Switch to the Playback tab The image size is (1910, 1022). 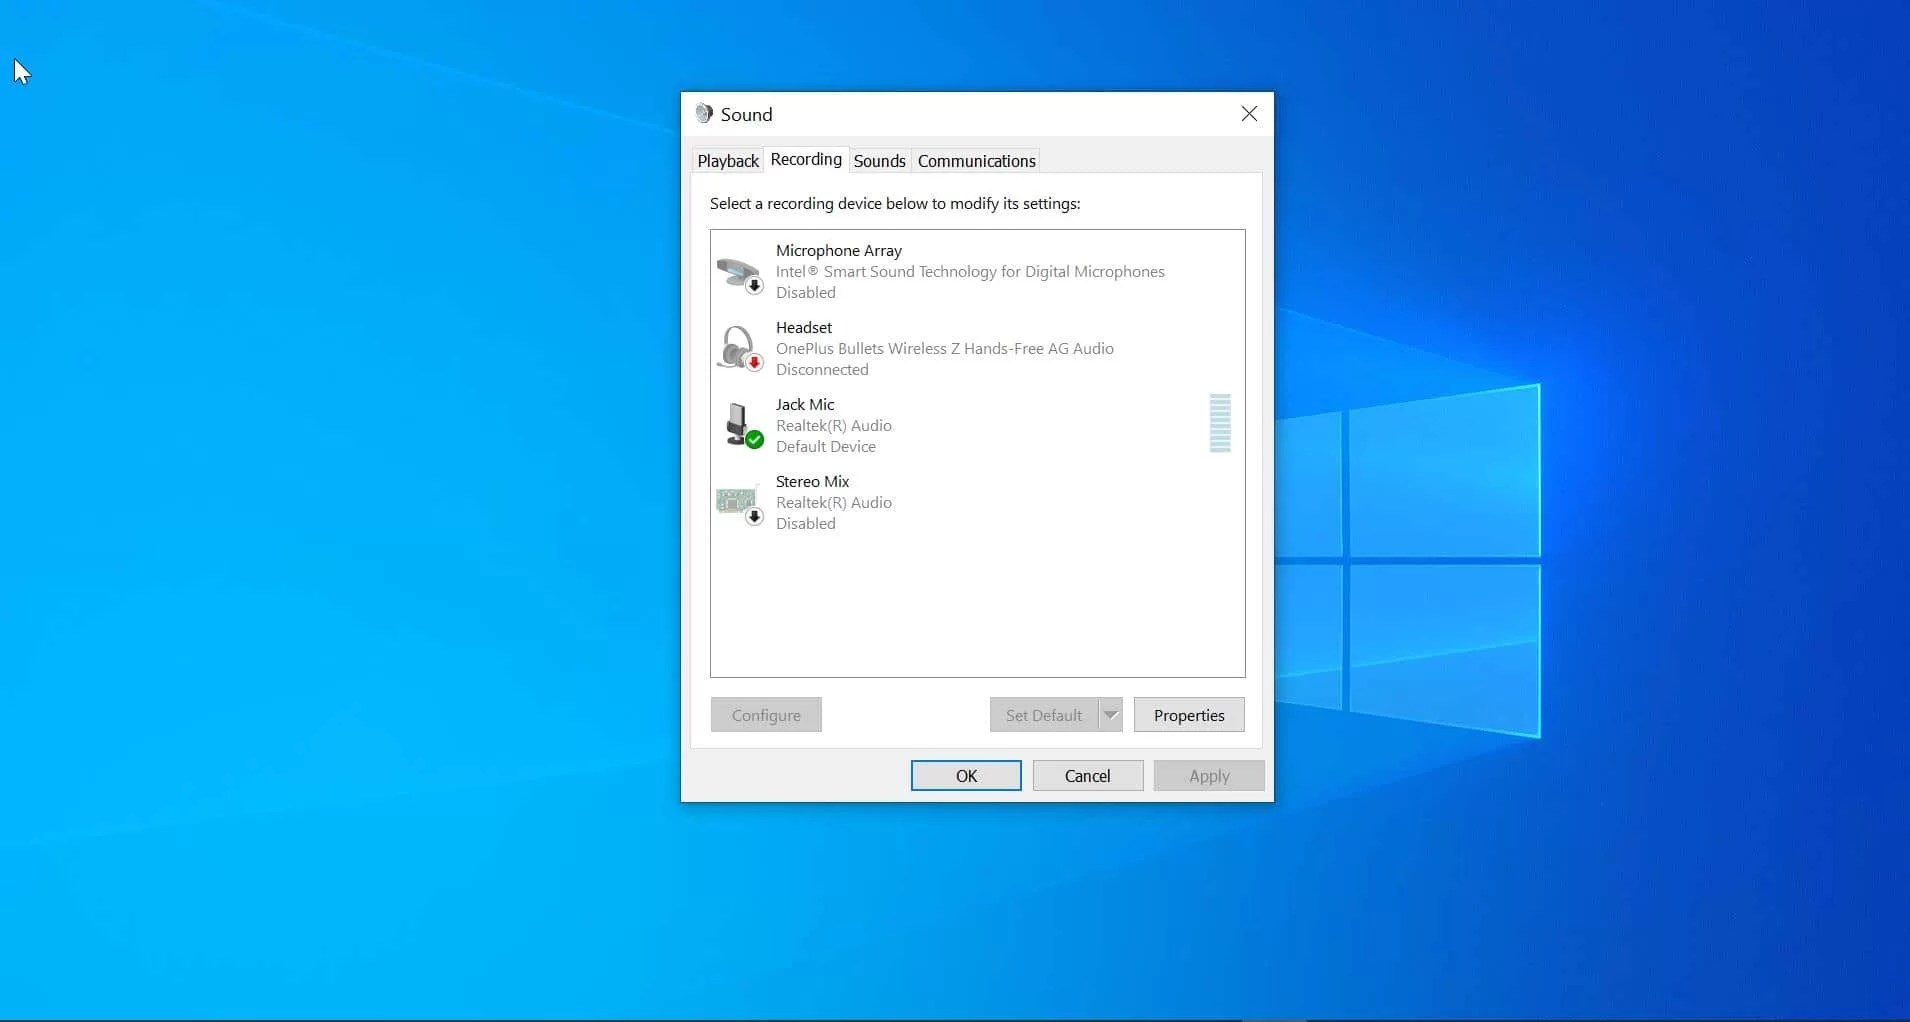click(x=727, y=160)
